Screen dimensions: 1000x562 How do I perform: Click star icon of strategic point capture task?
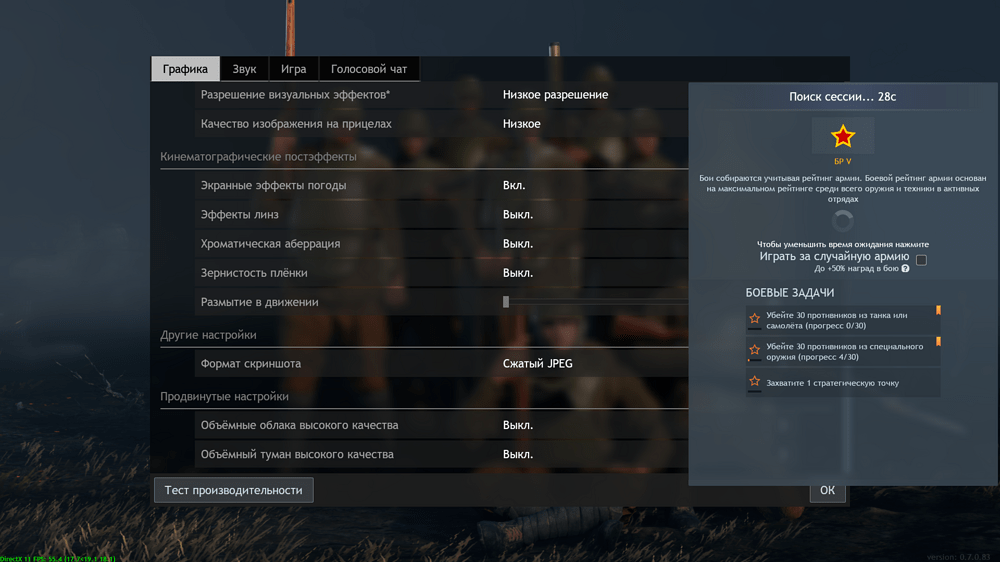tap(755, 382)
